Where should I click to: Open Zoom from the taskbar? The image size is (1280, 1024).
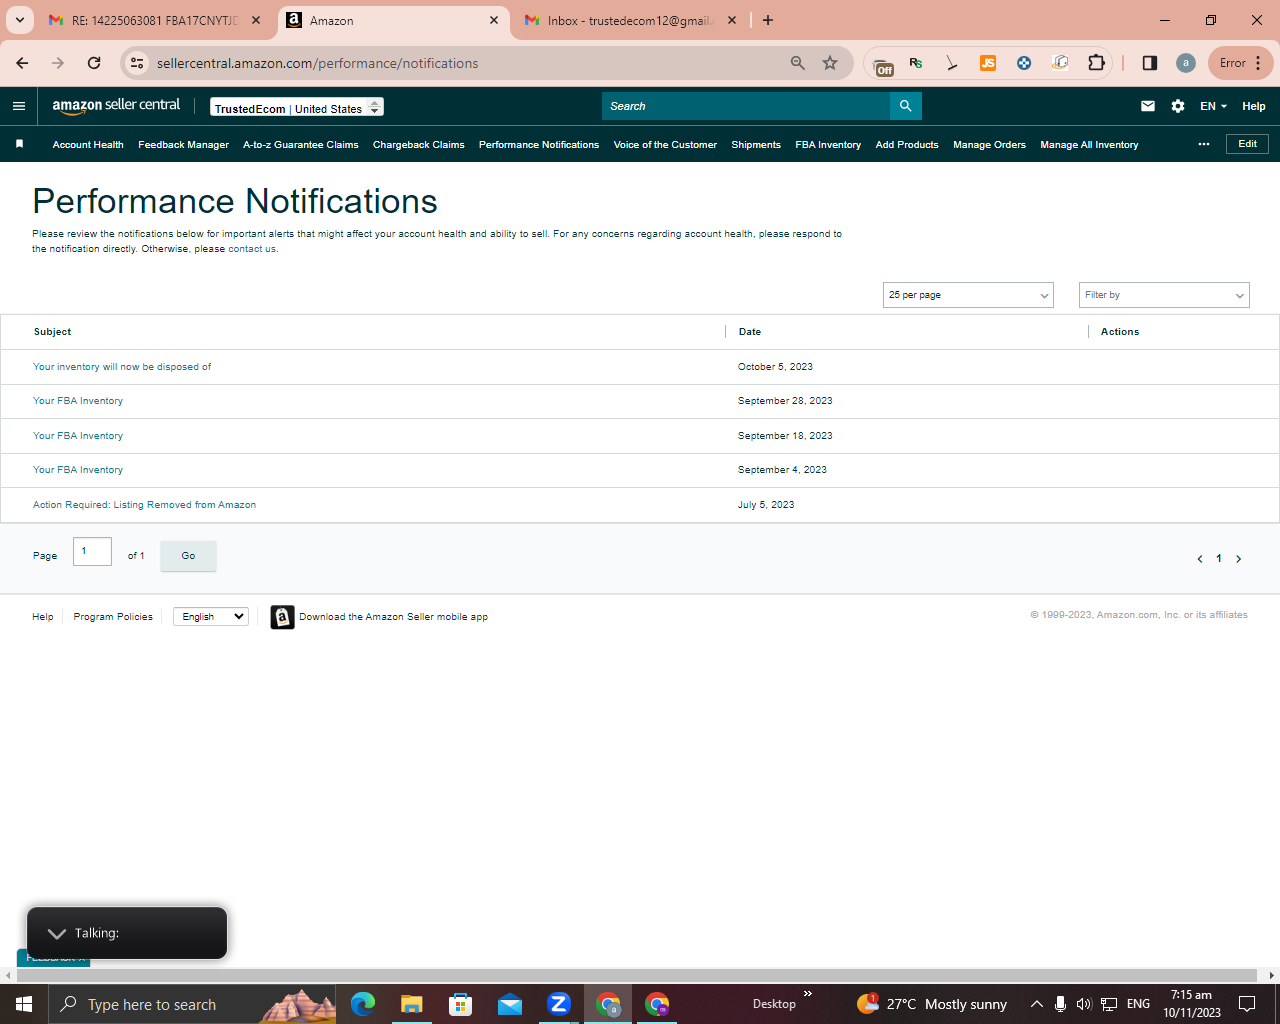pyautogui.click(x=559, y=1004)
